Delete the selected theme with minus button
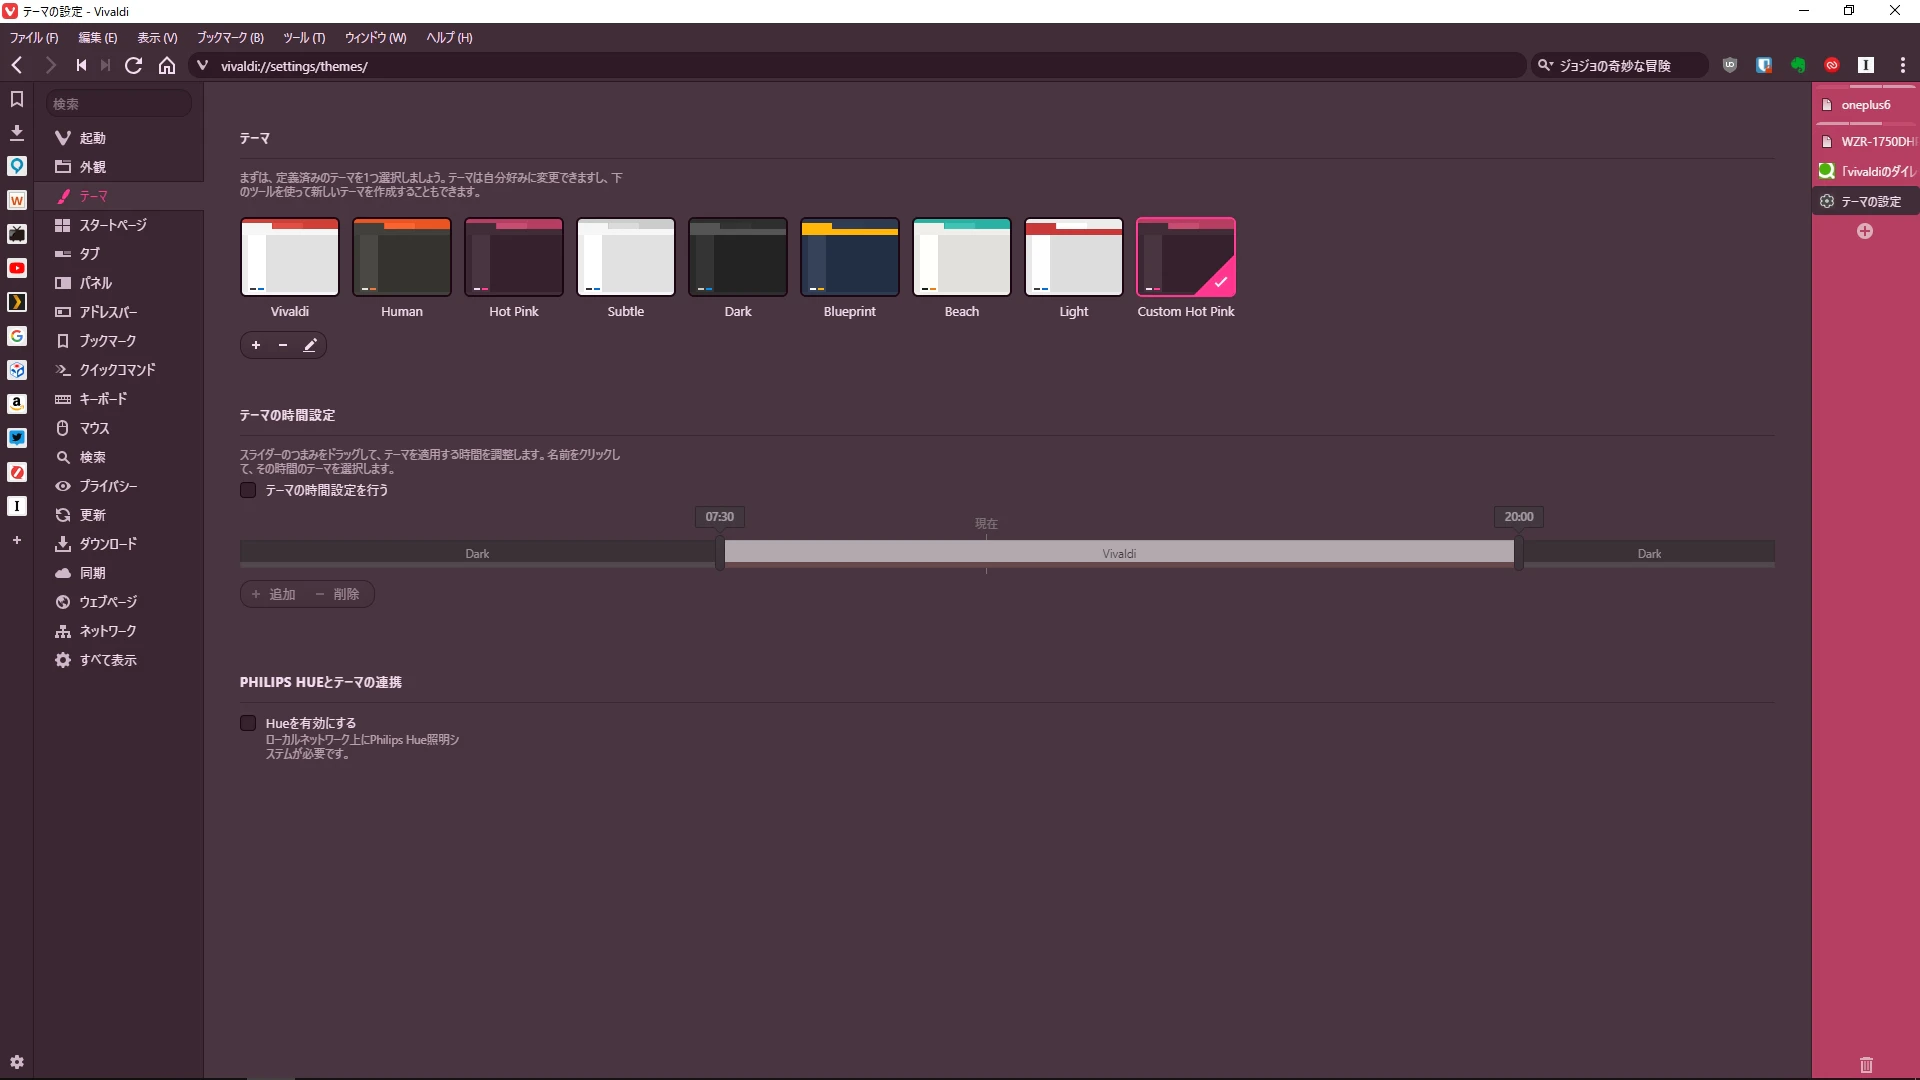Viewport: 1920px width, 1080px height. click(283, 345)
